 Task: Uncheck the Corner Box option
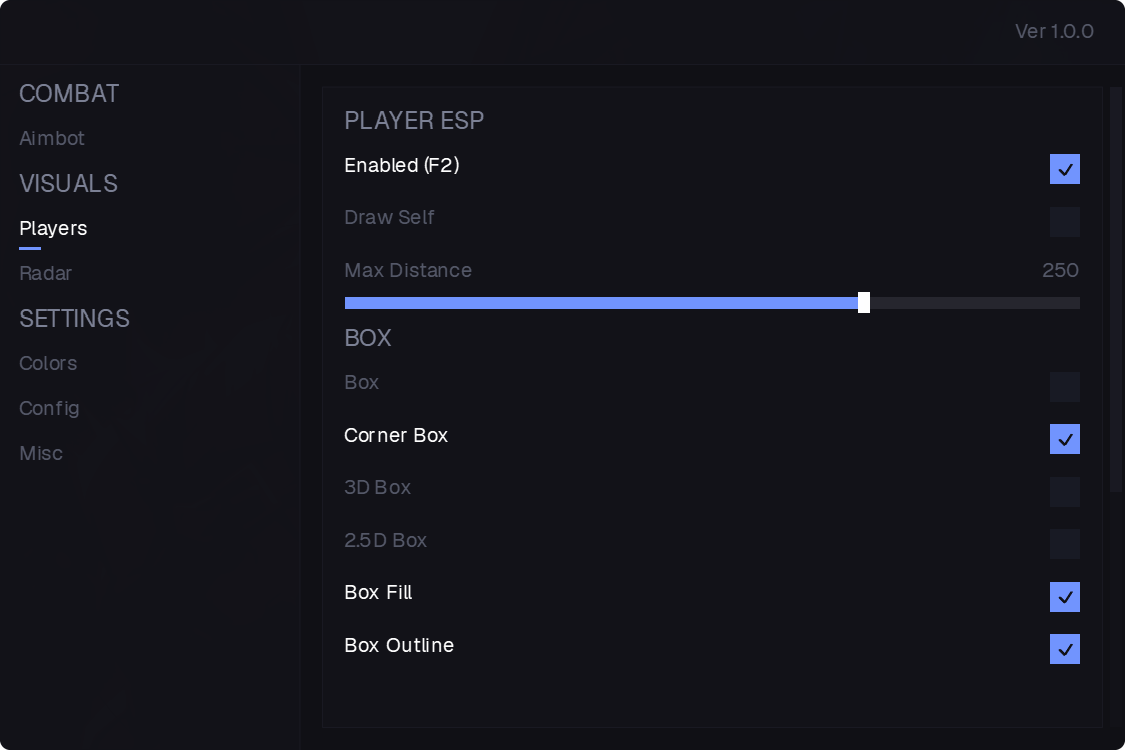(1065, 439)
